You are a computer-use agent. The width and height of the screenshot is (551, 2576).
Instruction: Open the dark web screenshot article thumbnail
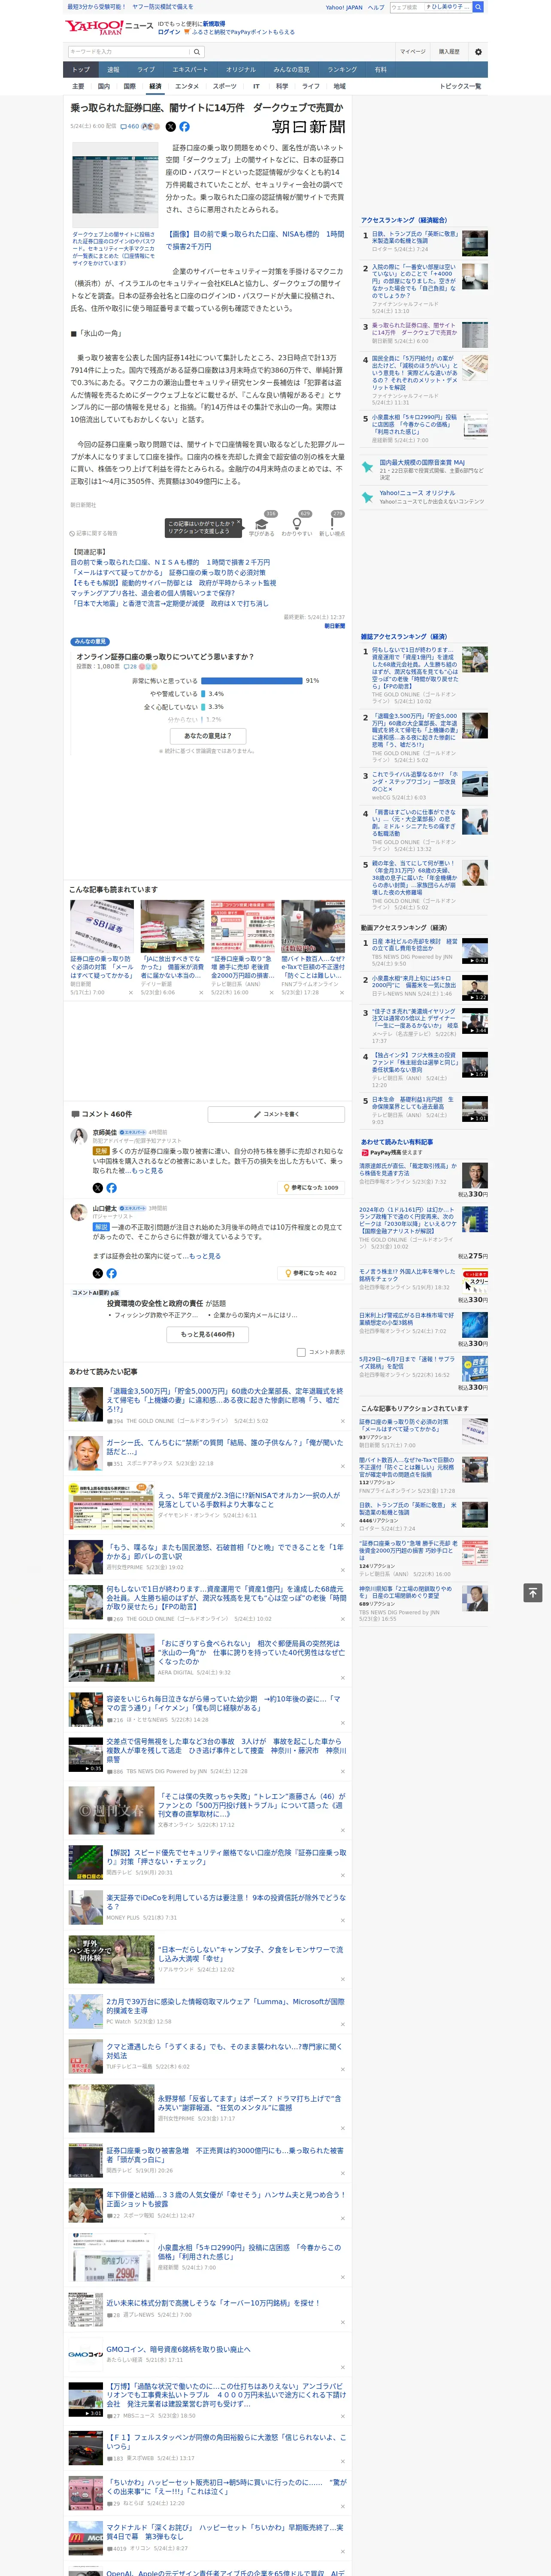pos(115,184)
